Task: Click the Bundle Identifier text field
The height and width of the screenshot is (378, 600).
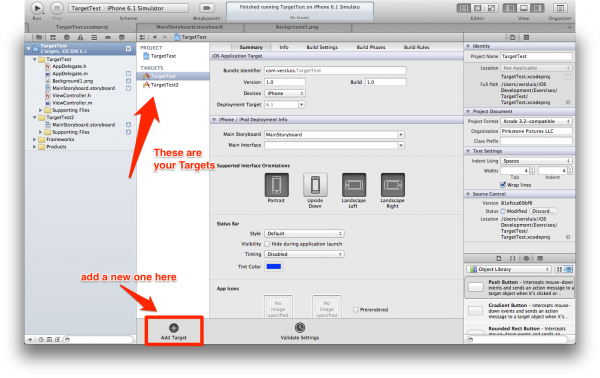Action: [x=335, y=70]
